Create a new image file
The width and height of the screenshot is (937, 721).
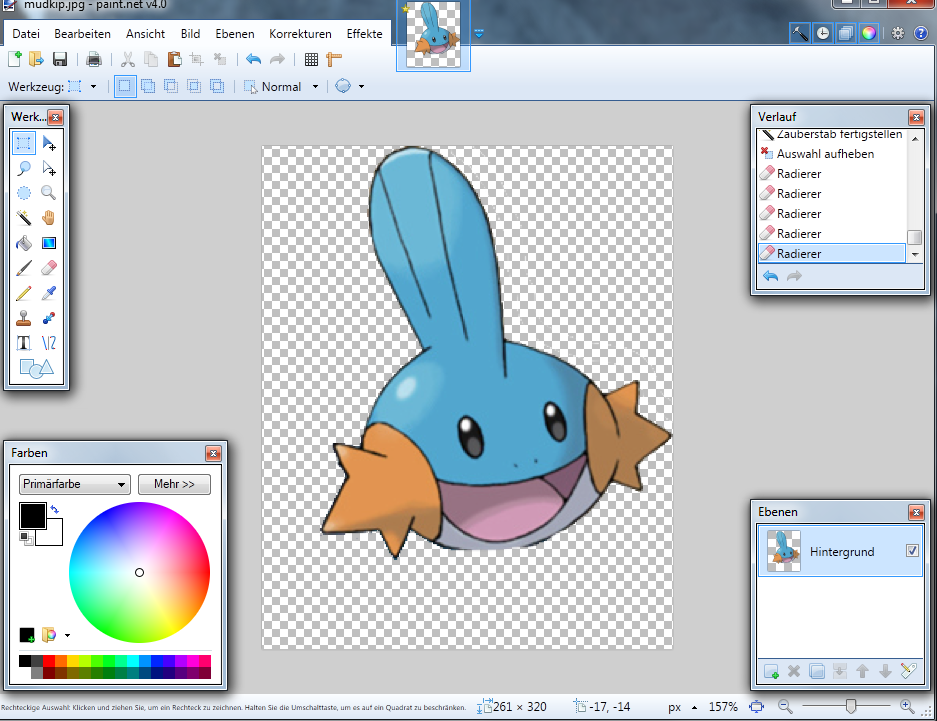tap(15, 59)
